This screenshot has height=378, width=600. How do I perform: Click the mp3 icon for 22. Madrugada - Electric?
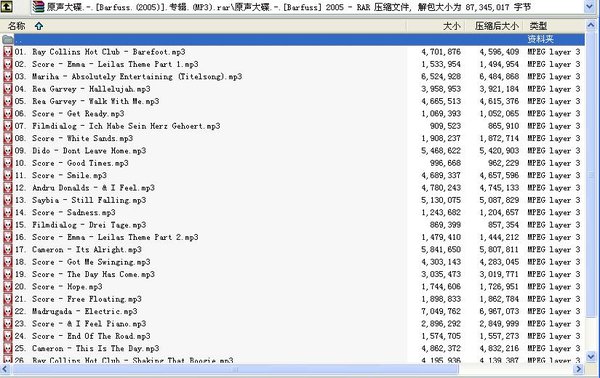[x=8, y=311]
